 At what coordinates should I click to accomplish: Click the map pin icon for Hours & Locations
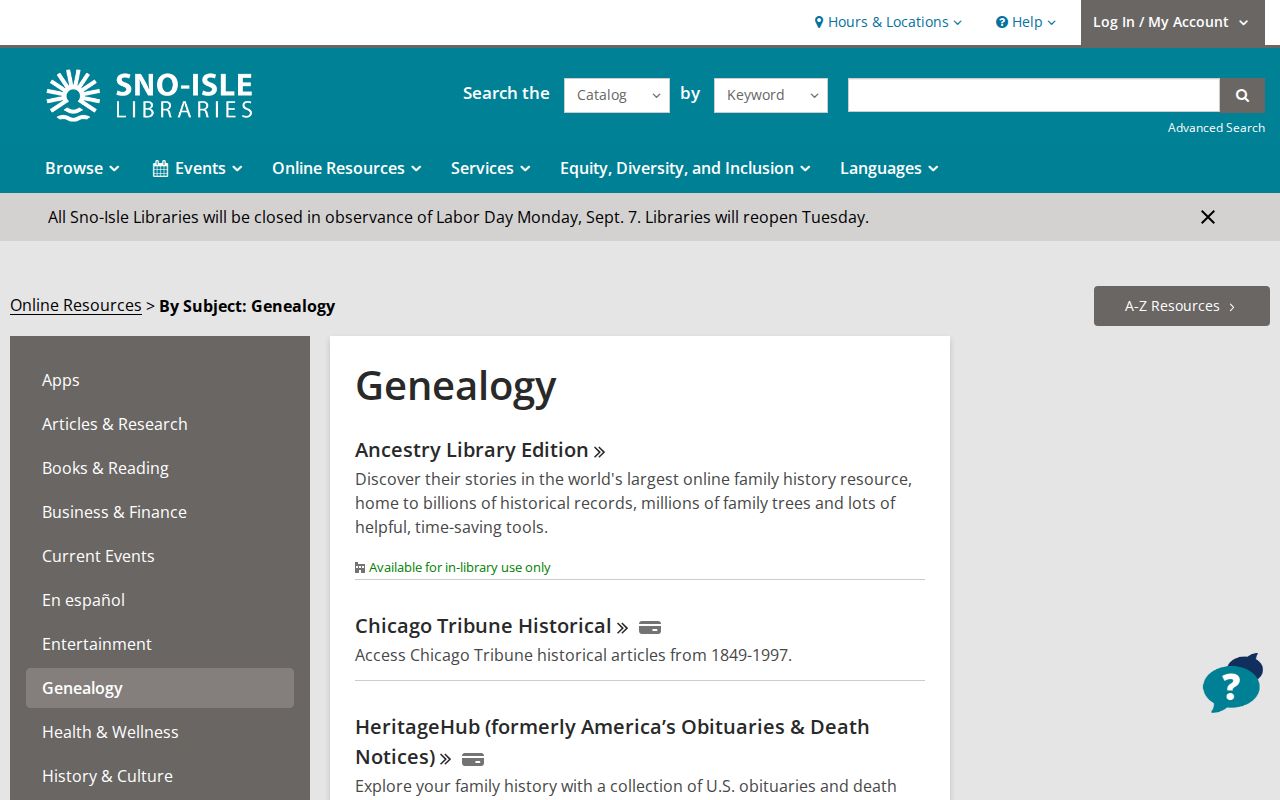pos(819,22)
